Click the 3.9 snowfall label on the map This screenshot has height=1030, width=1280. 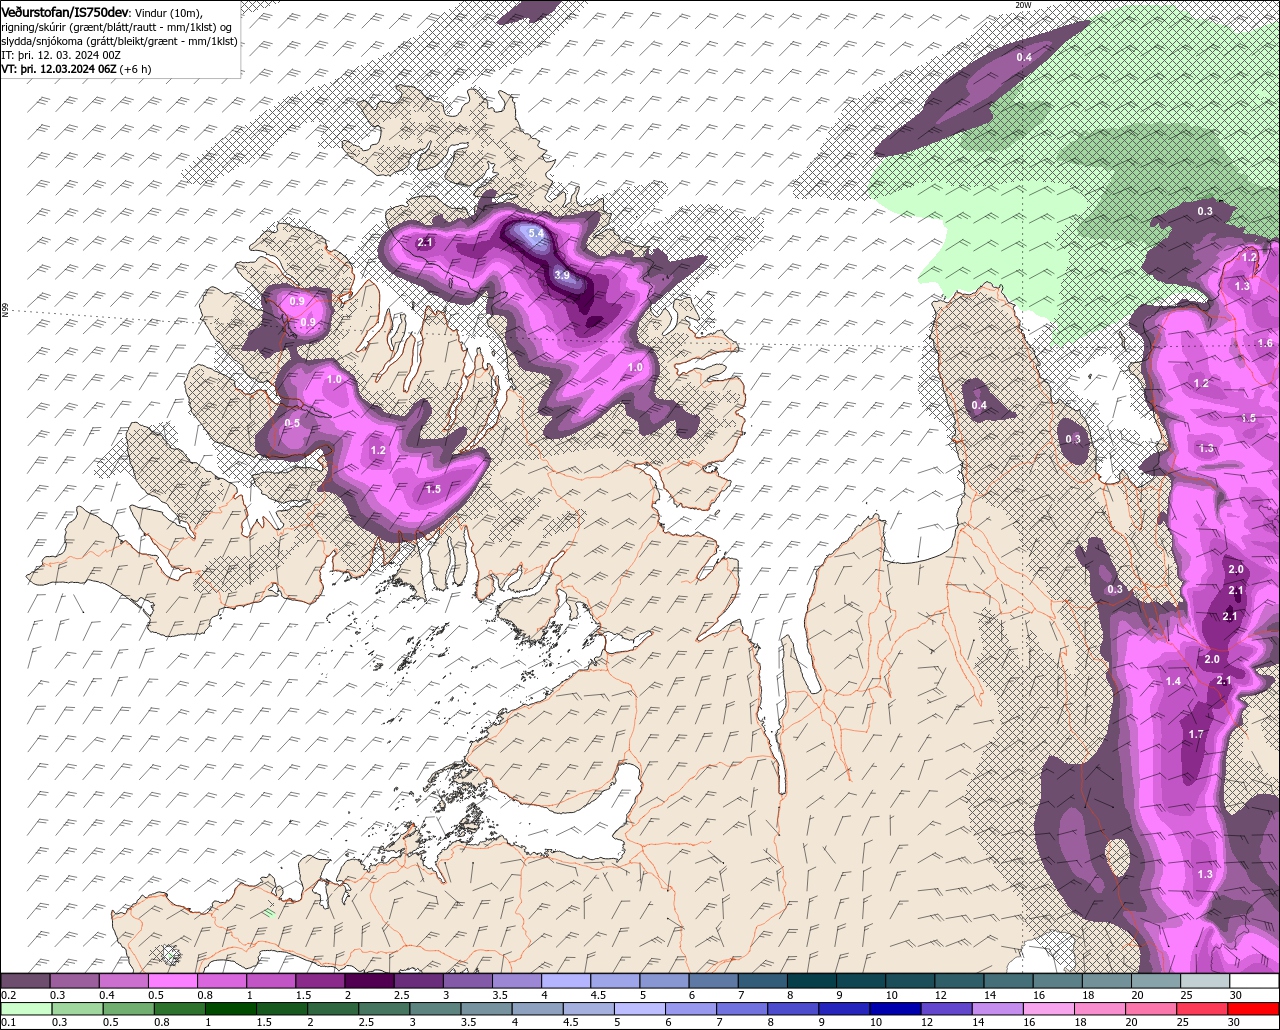tap(562, 275)
